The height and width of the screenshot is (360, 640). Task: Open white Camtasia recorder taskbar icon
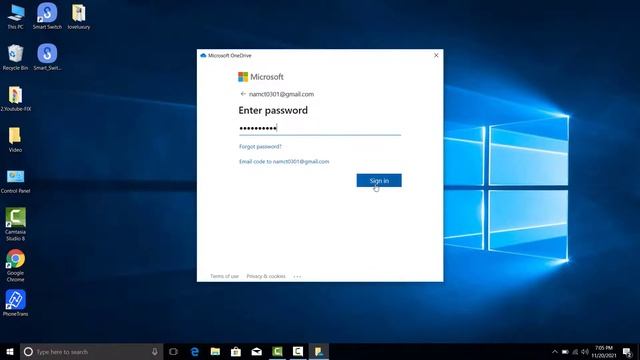click(x=298, y=351)
